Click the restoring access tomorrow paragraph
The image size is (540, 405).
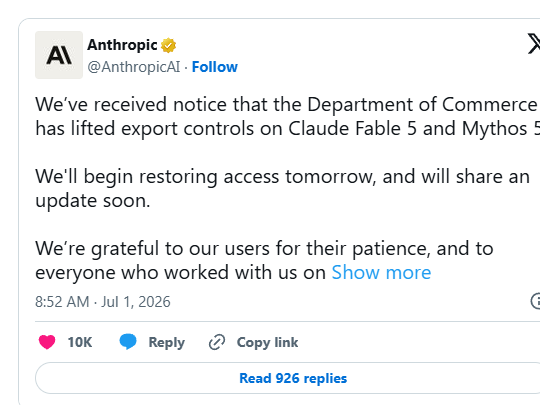282,188
